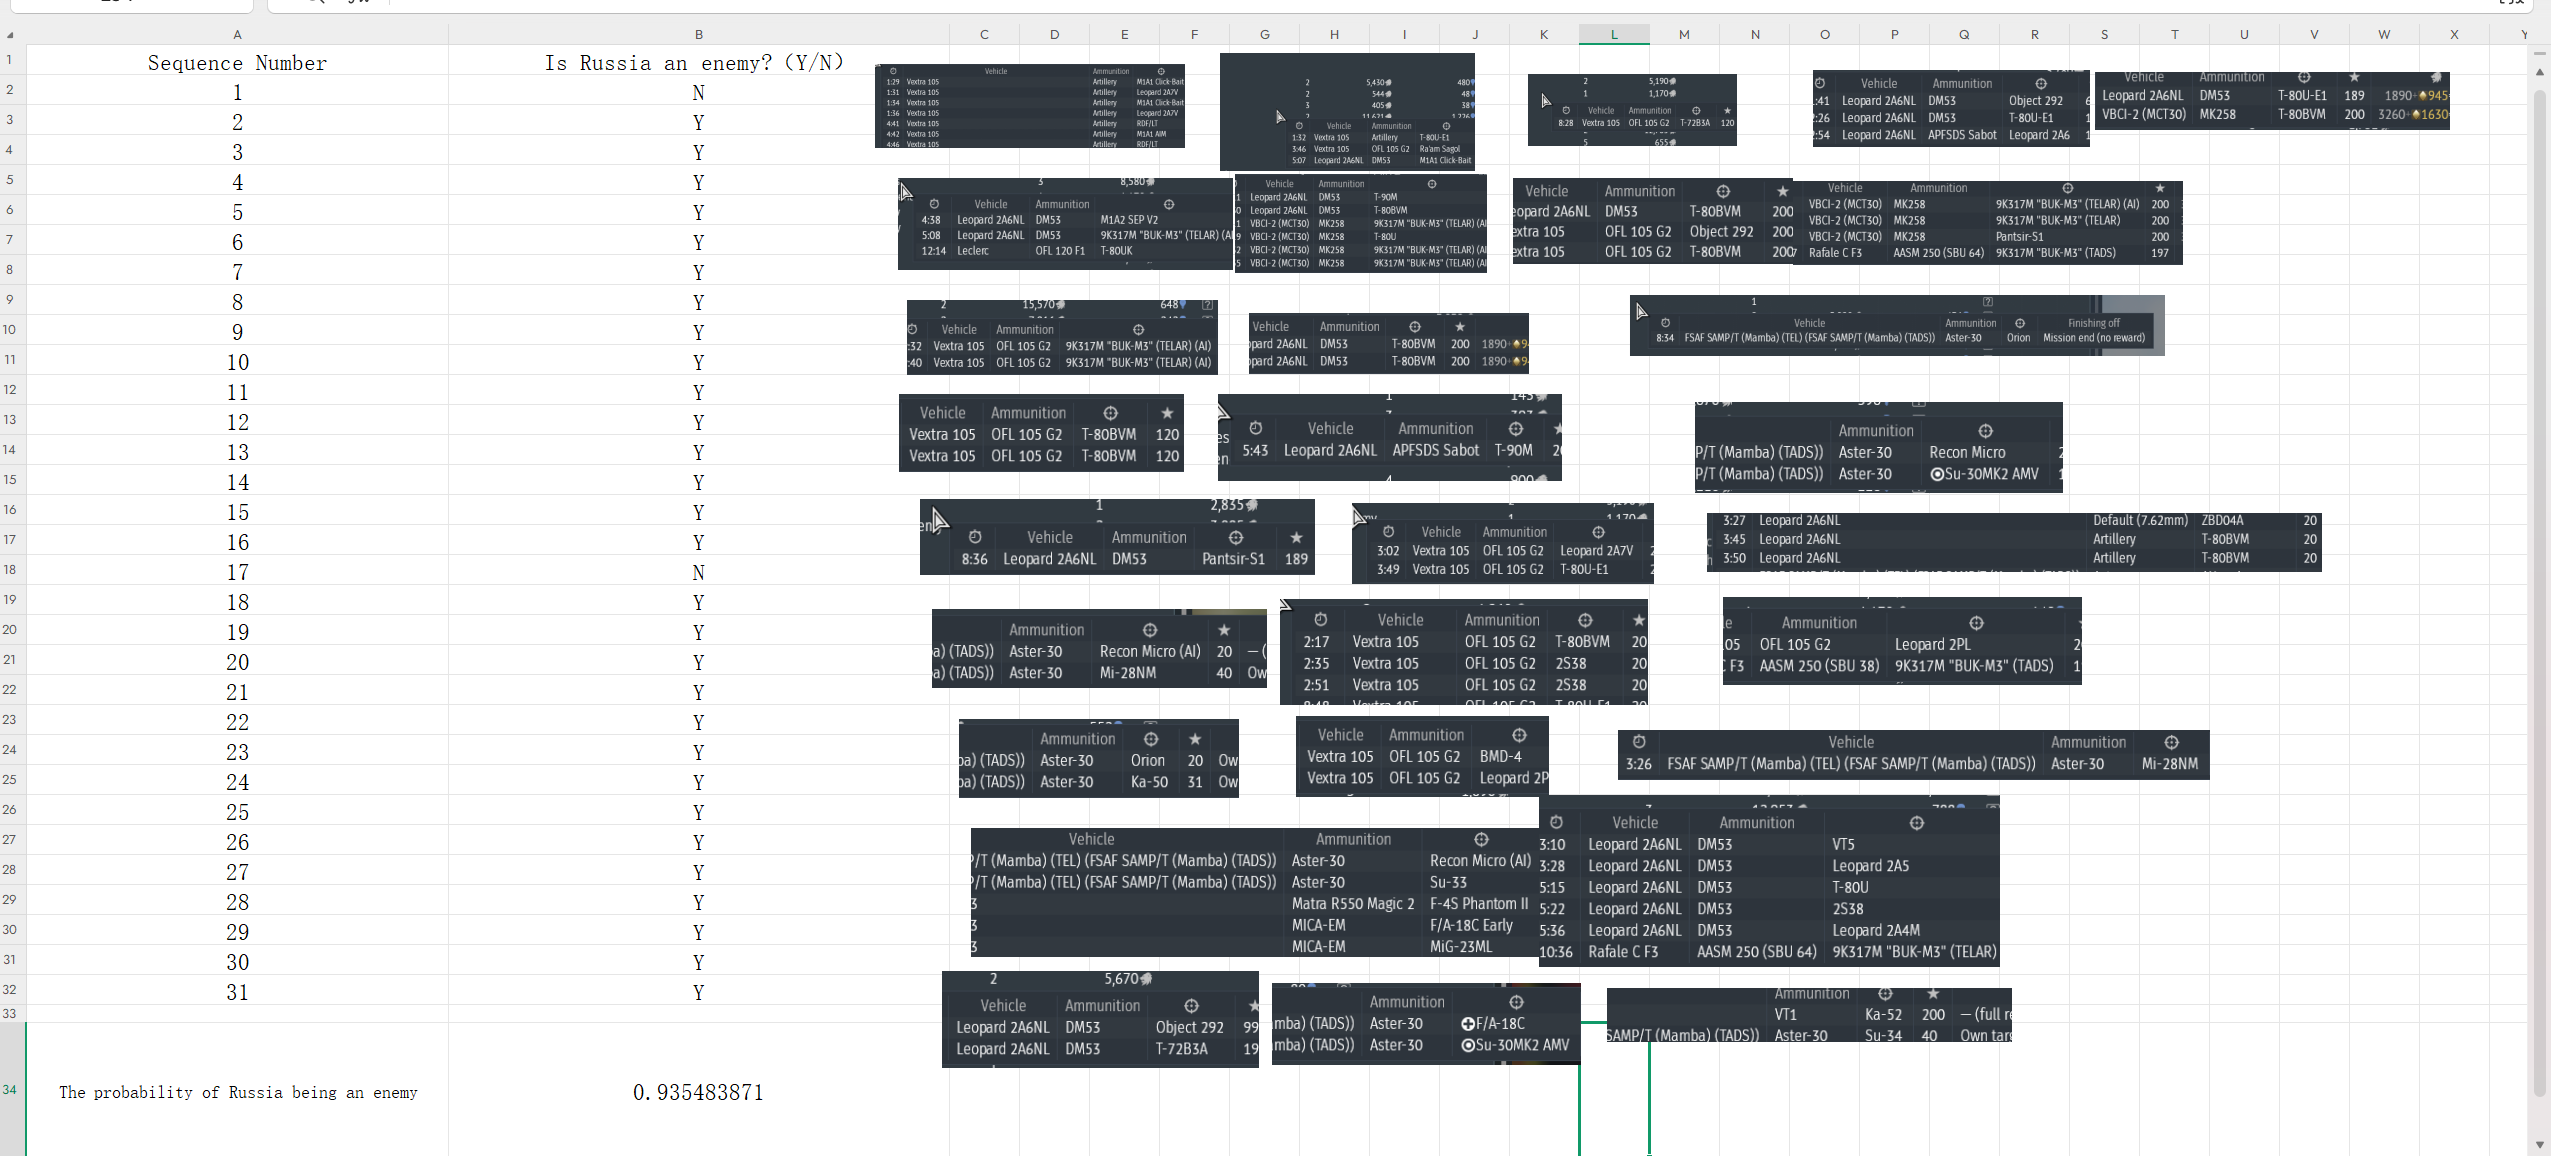Viewport: 2551px width, 1156px height.
Task: Select the image showing BMD-4 target
Action: [1421, 757]
